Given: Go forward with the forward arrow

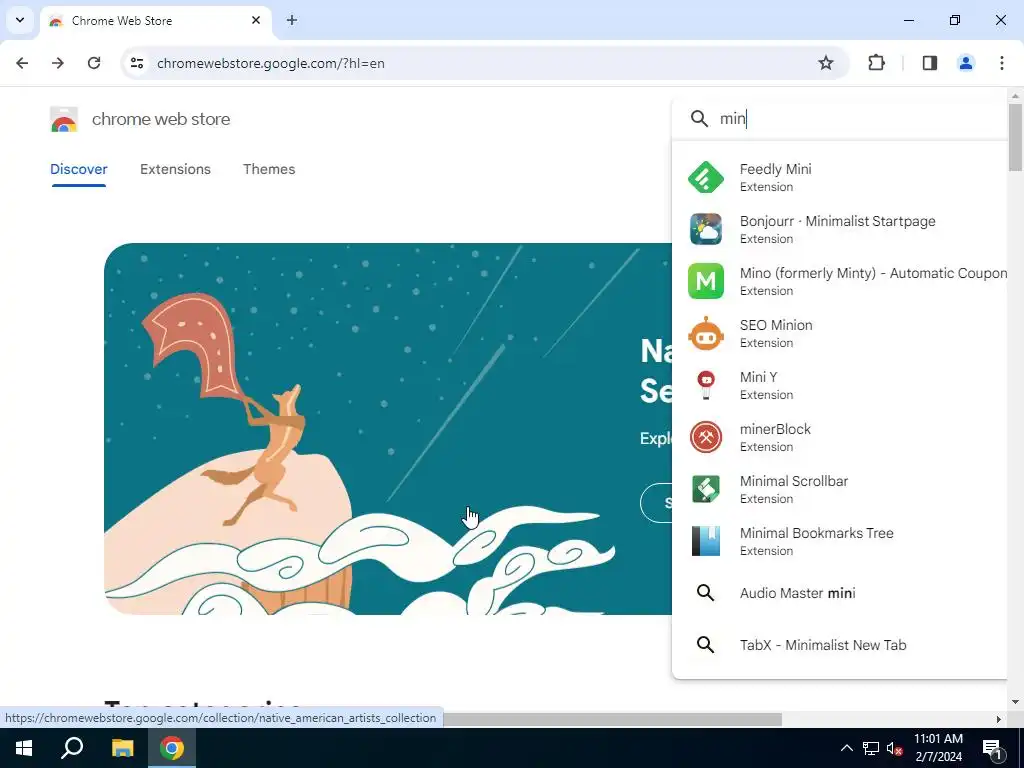Looking at the screenshot, I should (x=58, y=63).
